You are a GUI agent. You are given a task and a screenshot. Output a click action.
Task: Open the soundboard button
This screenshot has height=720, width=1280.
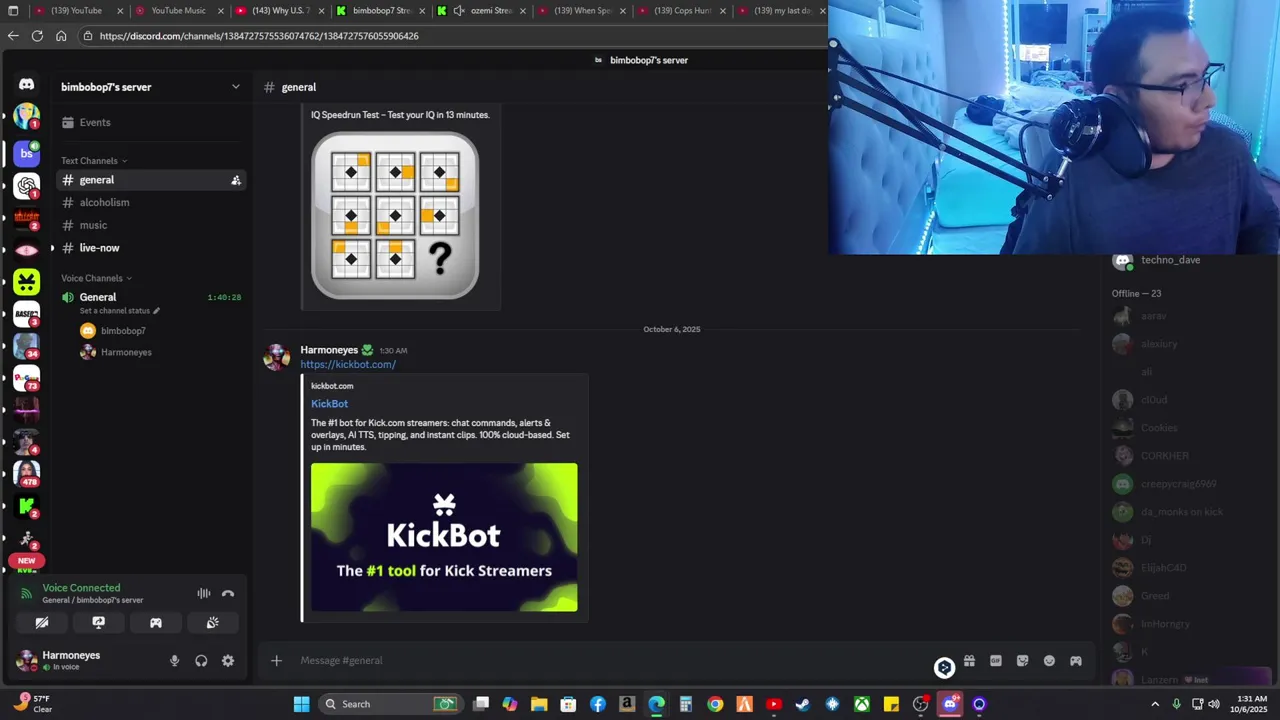[213, 622]
